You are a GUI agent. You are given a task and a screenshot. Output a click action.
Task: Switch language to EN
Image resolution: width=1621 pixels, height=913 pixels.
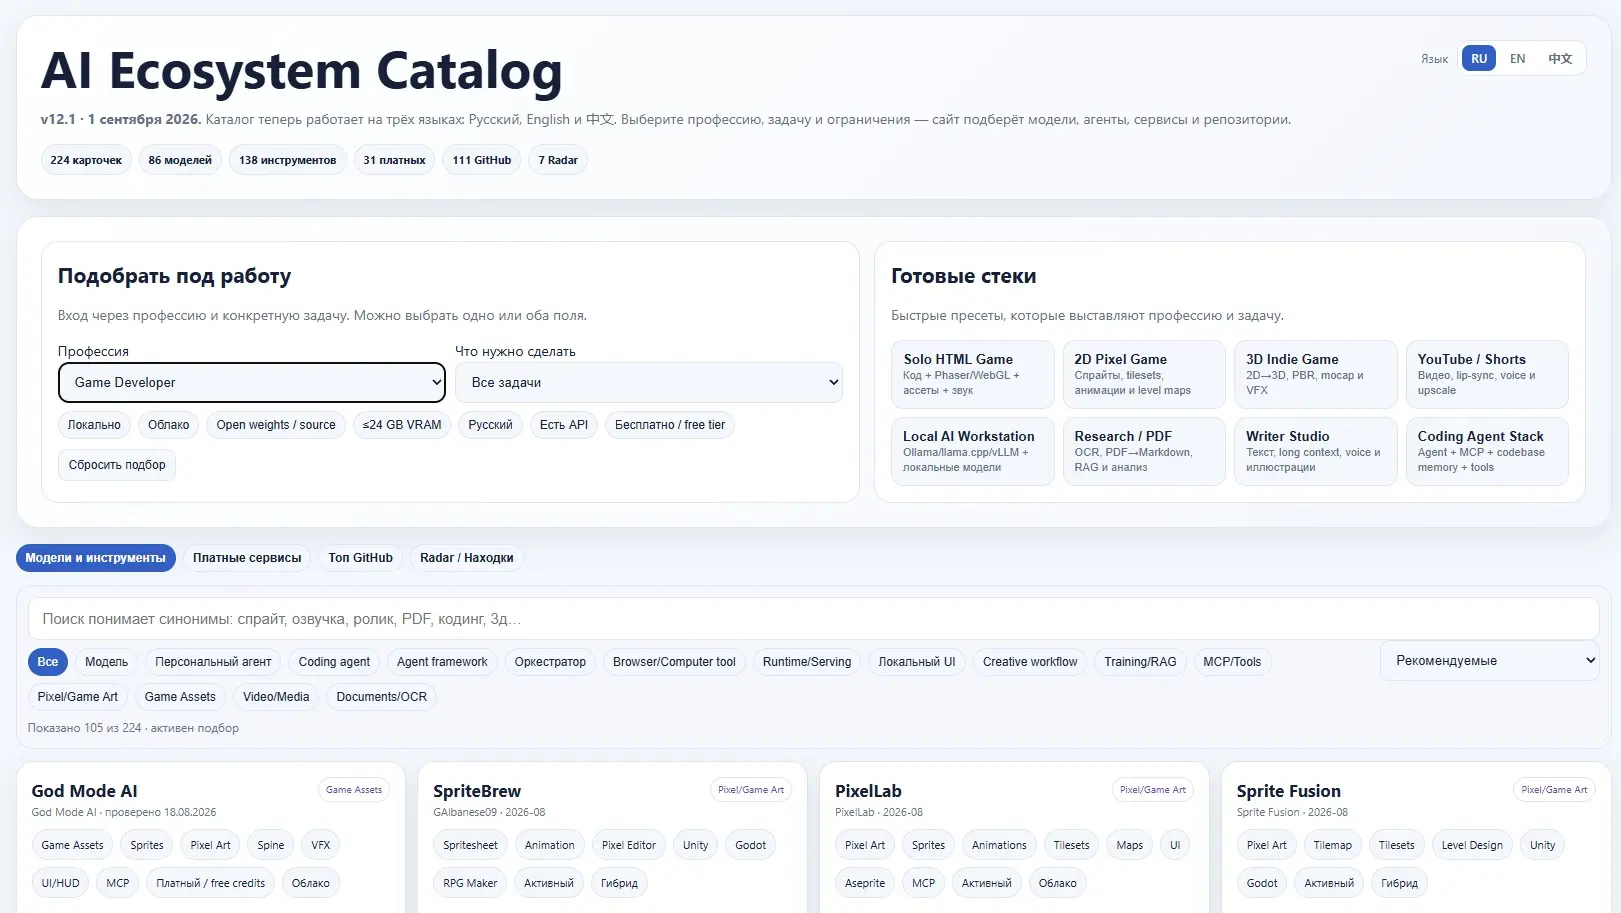pyautogui.click(x=1517, y=59)
